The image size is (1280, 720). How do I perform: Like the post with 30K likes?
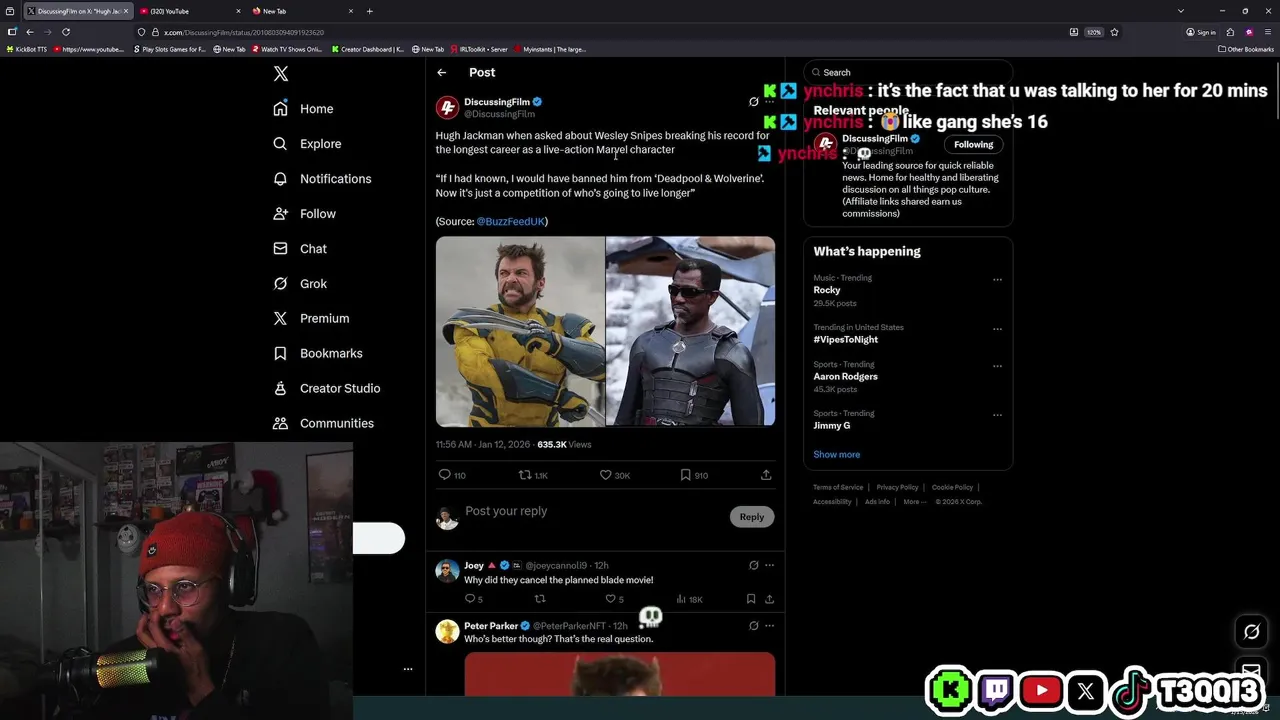coord(614,475)
